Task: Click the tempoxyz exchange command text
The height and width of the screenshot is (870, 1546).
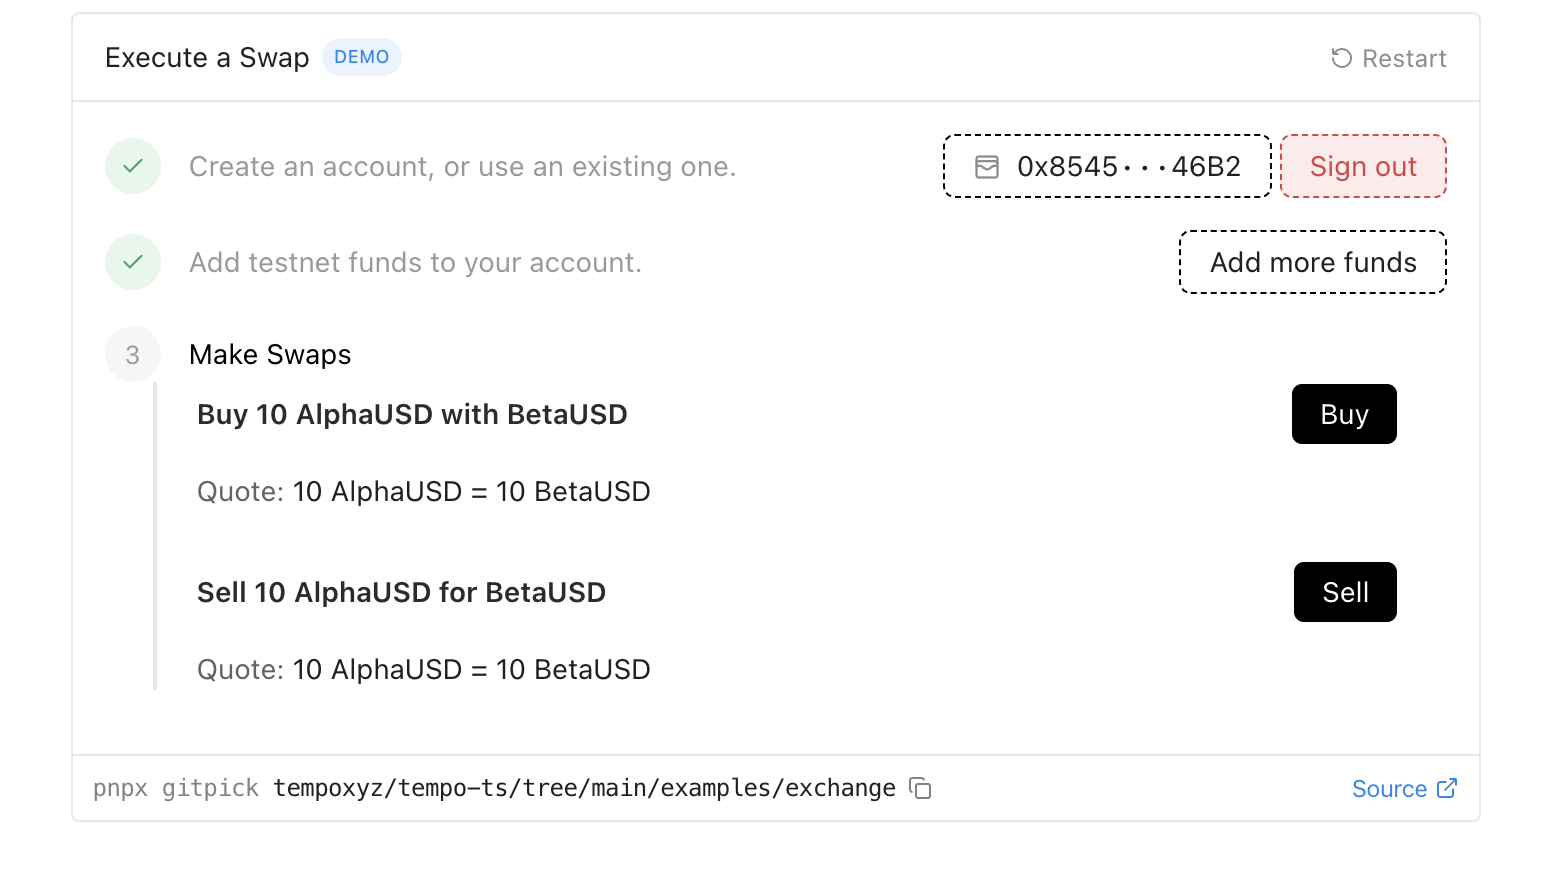Action: [584, 788]
